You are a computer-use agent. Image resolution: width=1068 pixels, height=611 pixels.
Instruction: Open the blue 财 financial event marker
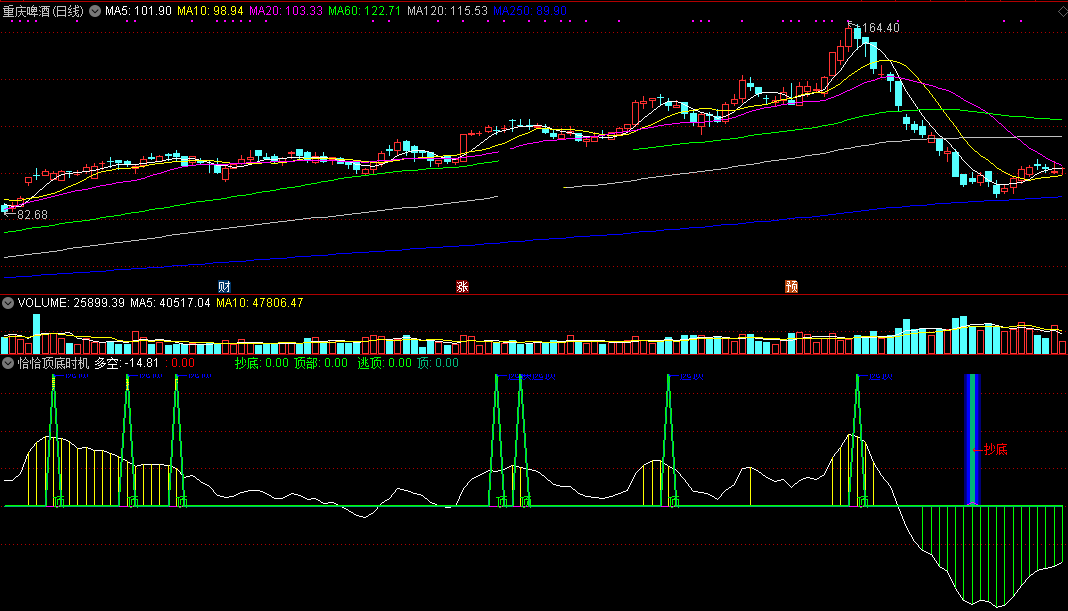(x=224, y=287)
